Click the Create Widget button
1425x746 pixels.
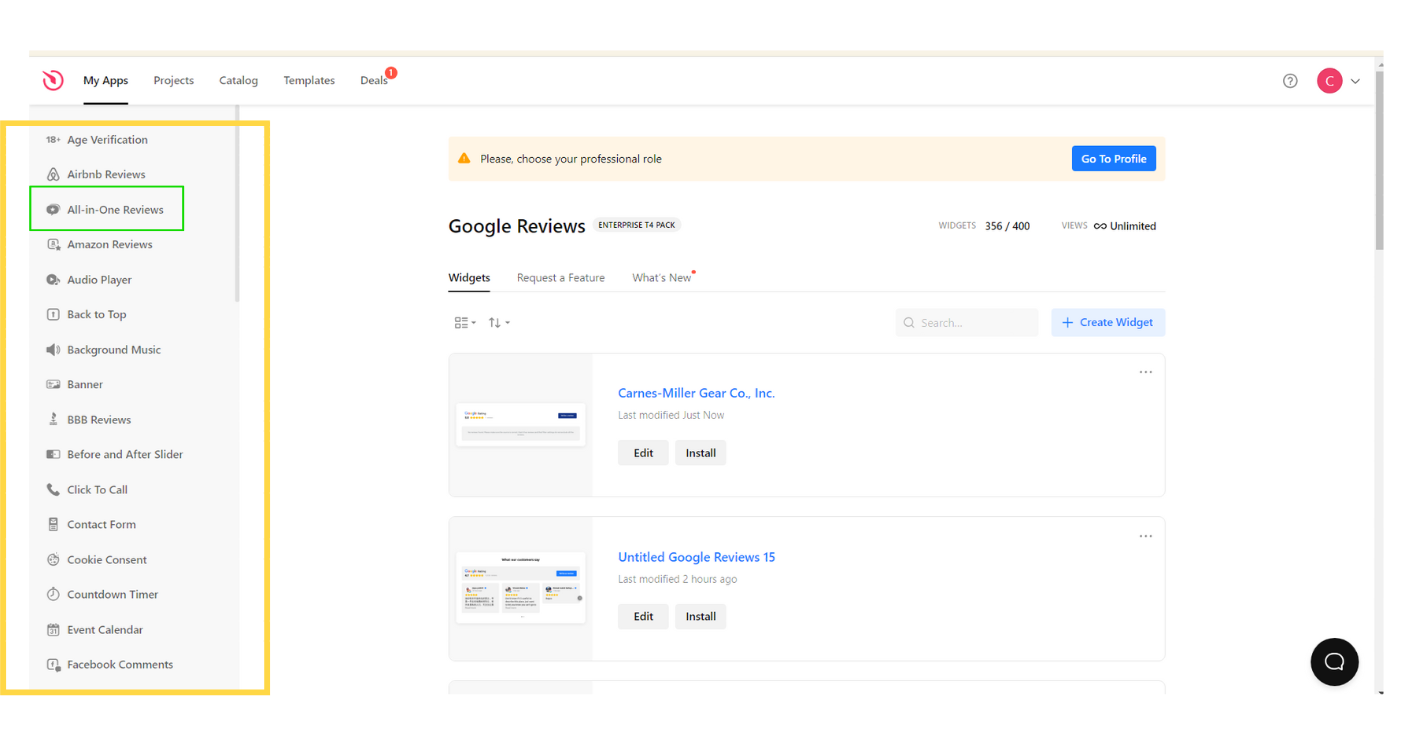click(1108, 322)
